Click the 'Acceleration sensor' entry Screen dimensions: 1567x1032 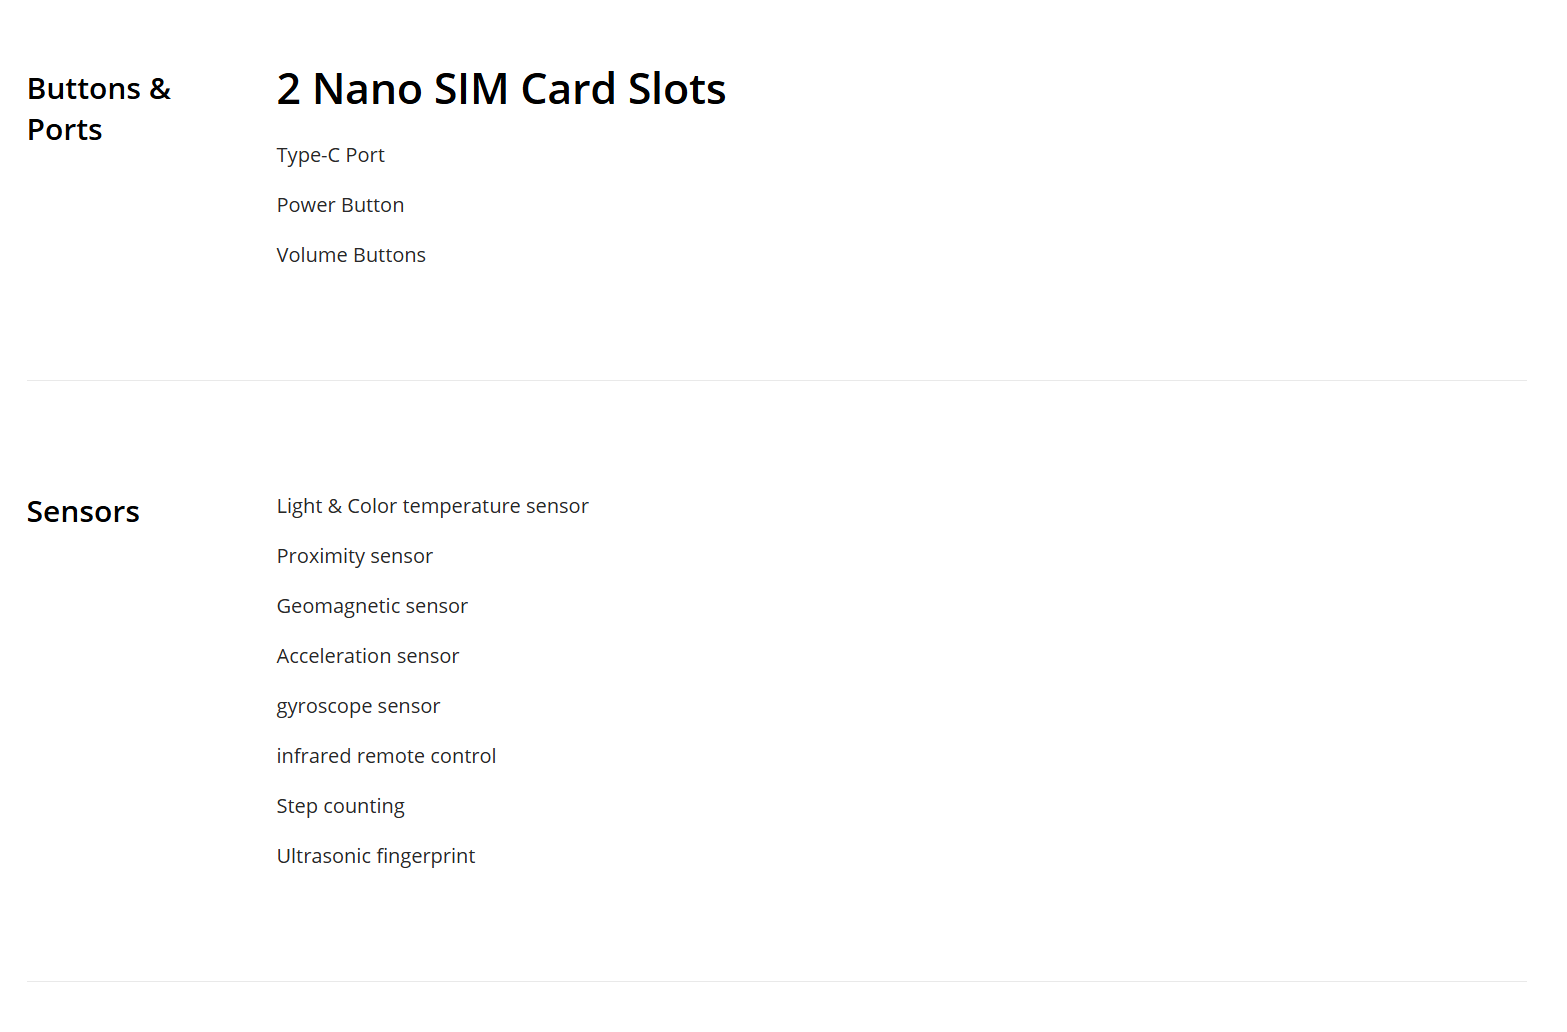click(367, 656)
